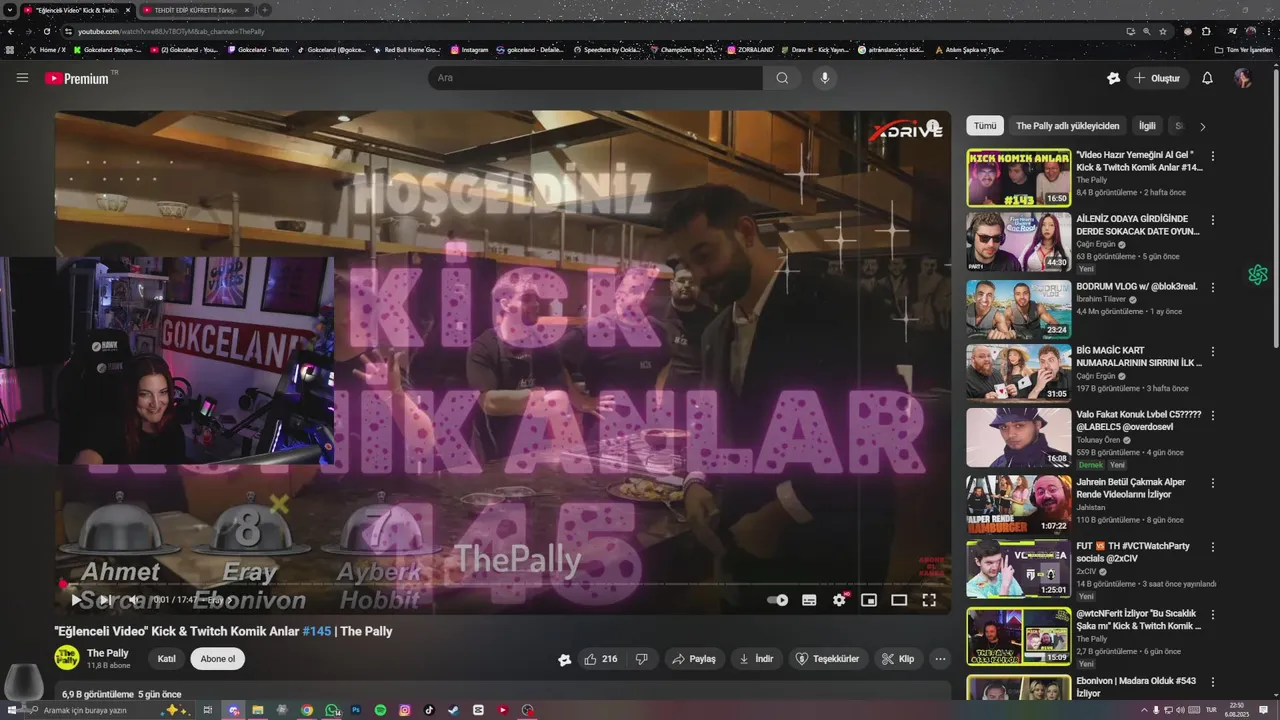The width and height of the screenshot is (1280, 720).
Task: Toggle the autoplay switch in player
Action: [777, 600]
